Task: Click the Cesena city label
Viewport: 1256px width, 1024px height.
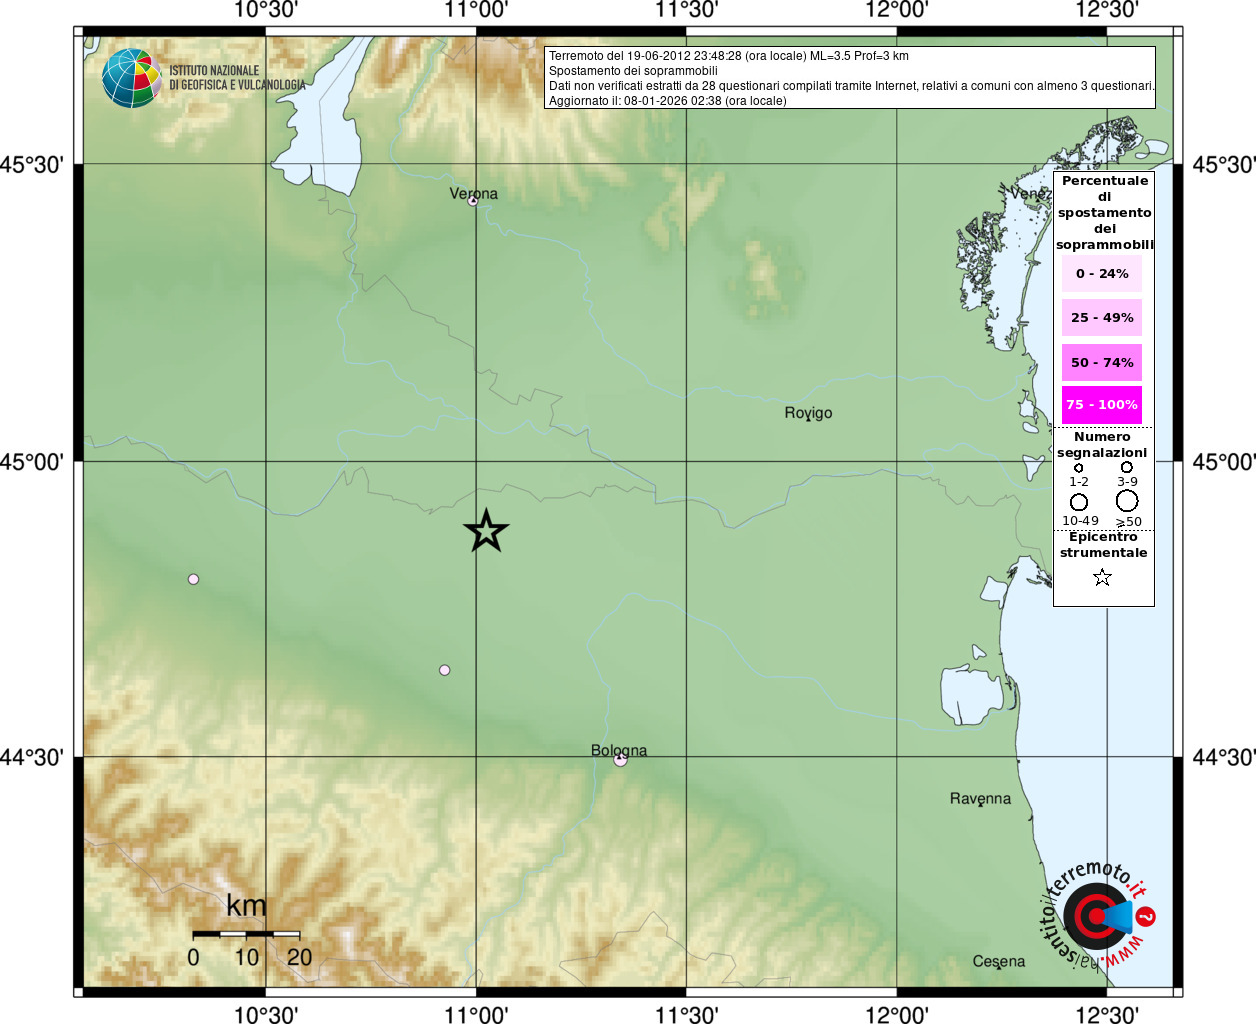Action: (x=999, y=961)
